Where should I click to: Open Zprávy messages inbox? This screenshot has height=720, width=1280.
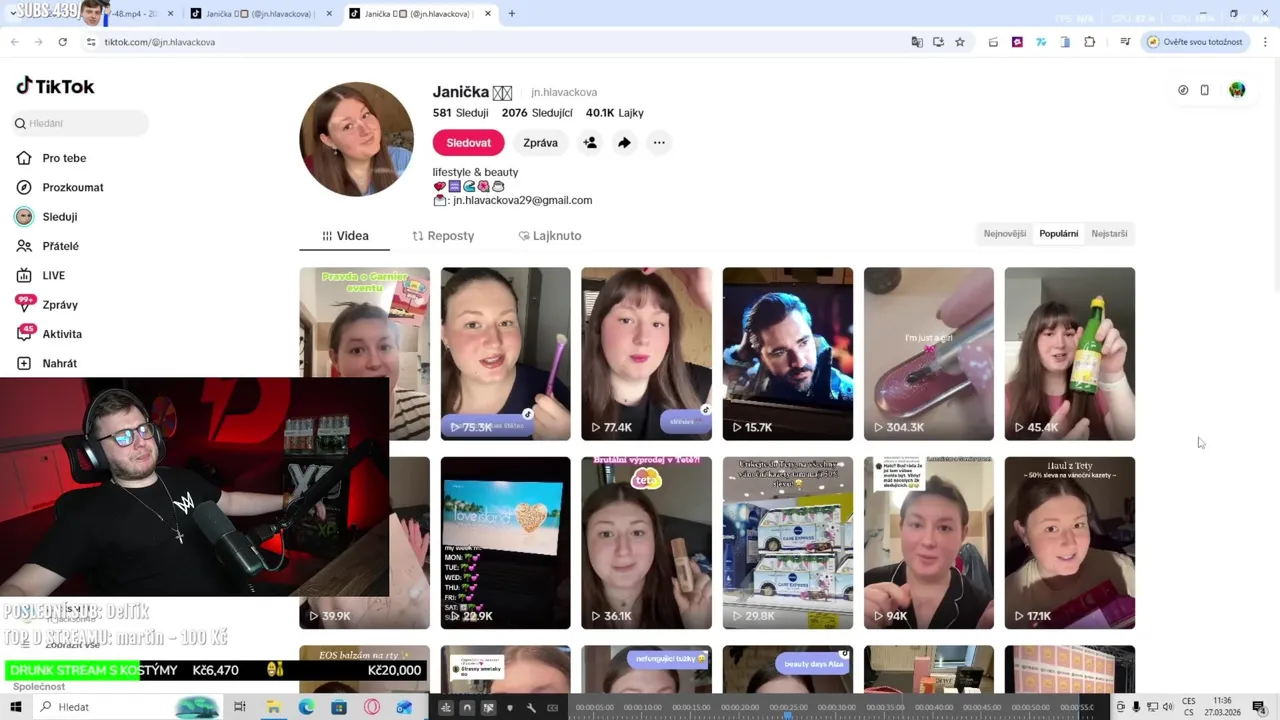60,304
